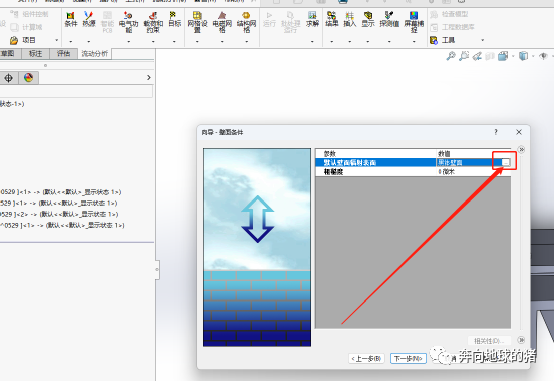The image size is (554, 381).
Task: Click the 热源 (heat source) ribbon icon
Action: 89,19
